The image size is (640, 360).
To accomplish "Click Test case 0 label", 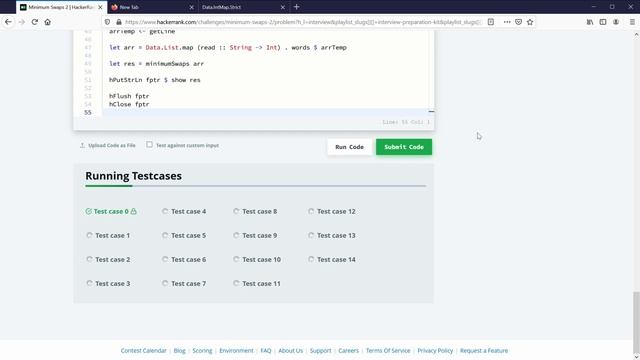I will pos(111,211).
